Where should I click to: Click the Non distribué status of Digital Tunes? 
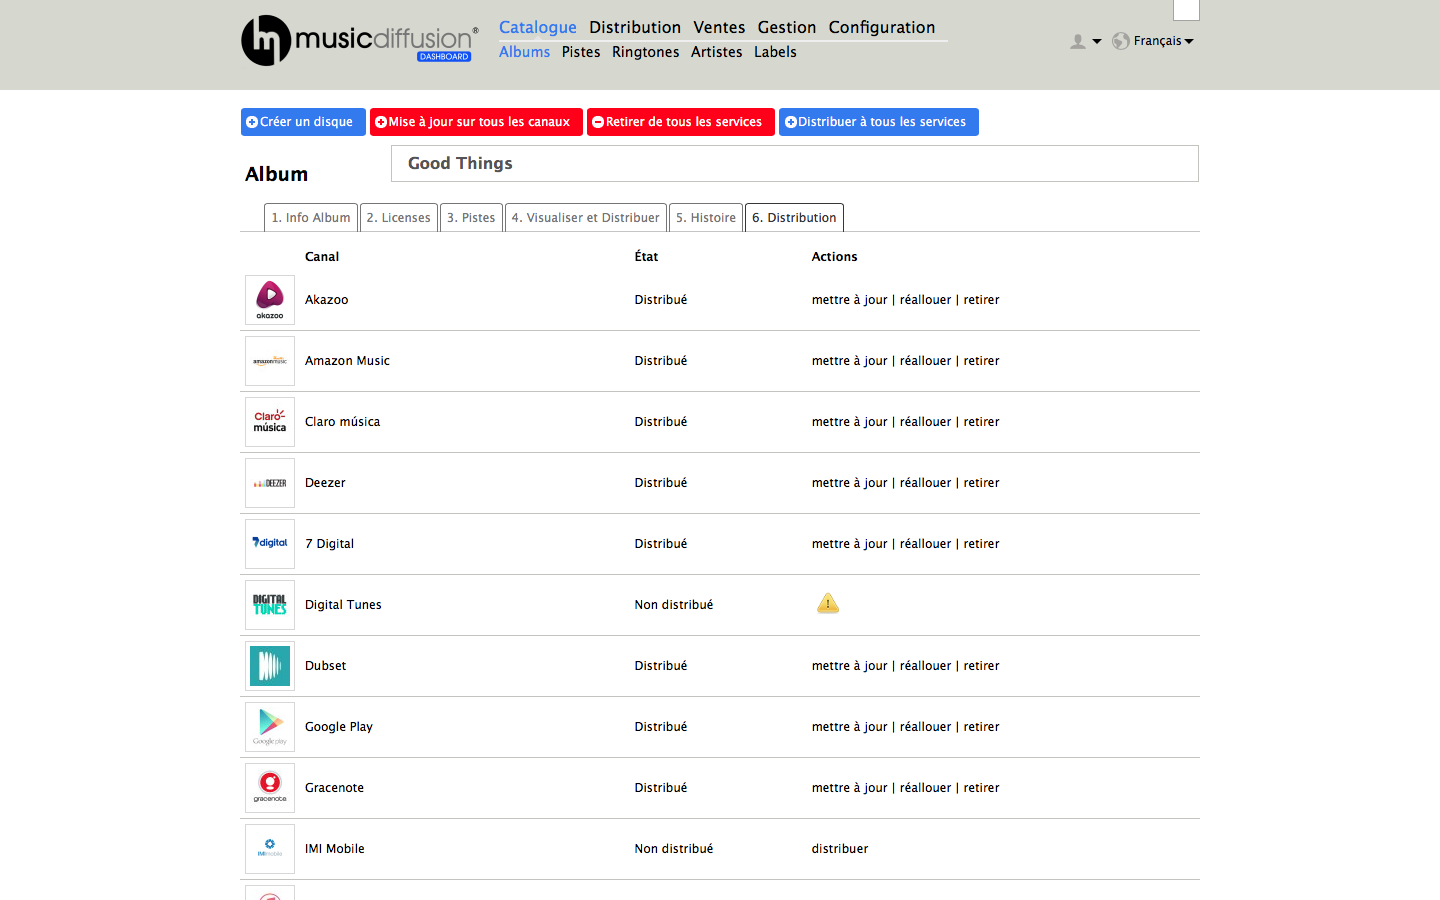coord(674,605)
